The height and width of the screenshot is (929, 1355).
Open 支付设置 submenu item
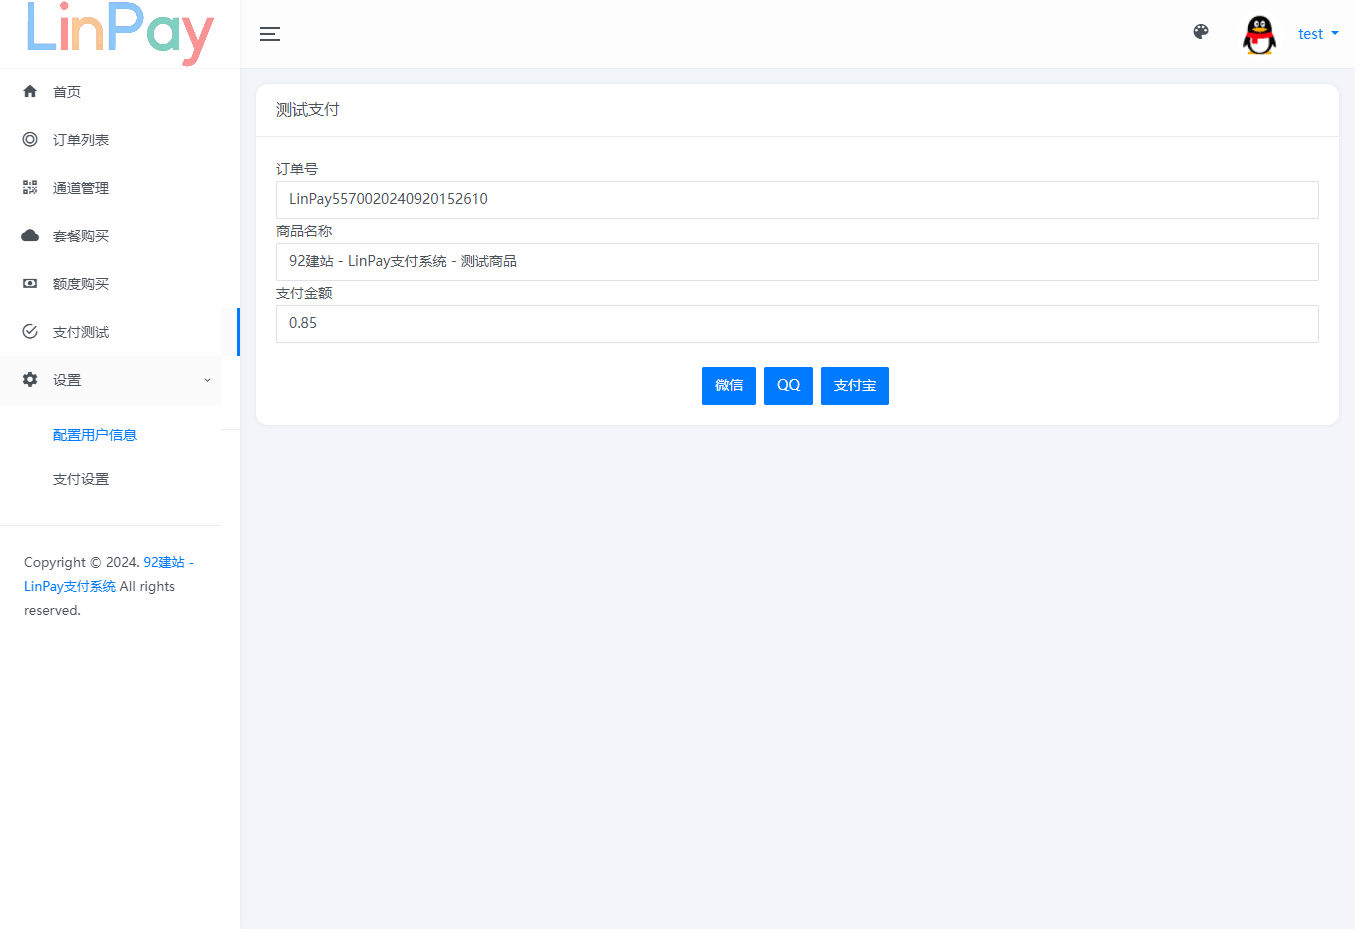coord(81,479)
